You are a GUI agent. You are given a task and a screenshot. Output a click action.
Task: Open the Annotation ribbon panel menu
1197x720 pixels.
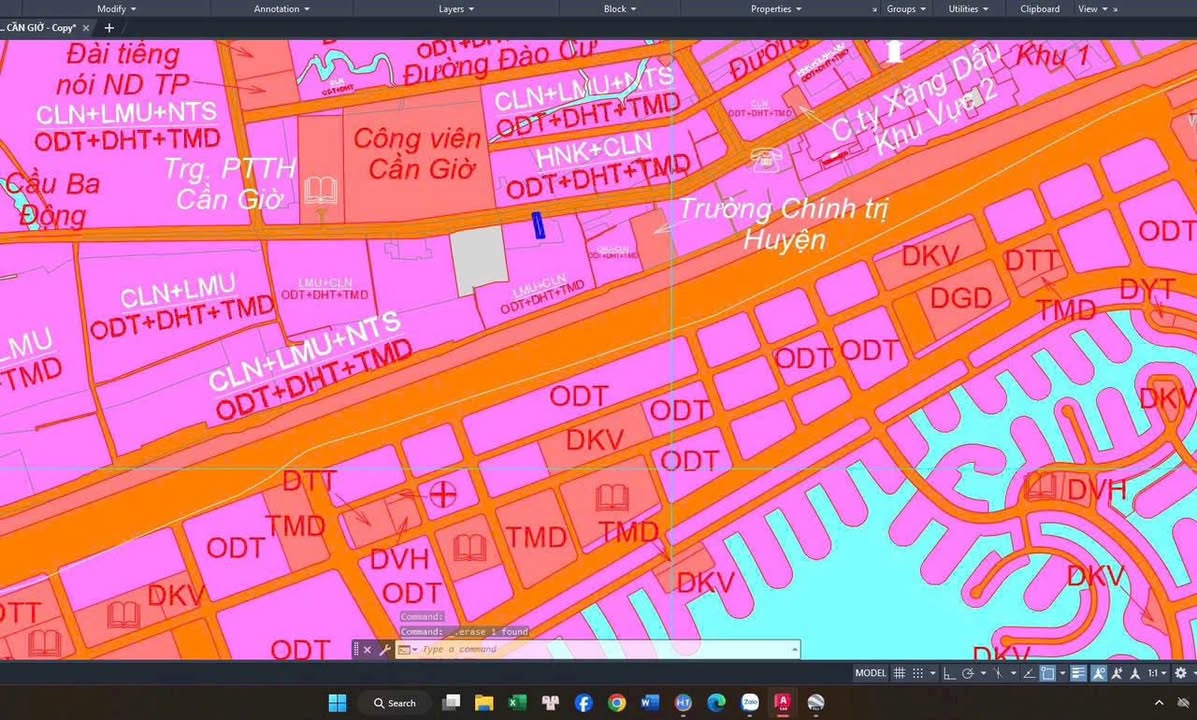point(282,9)
